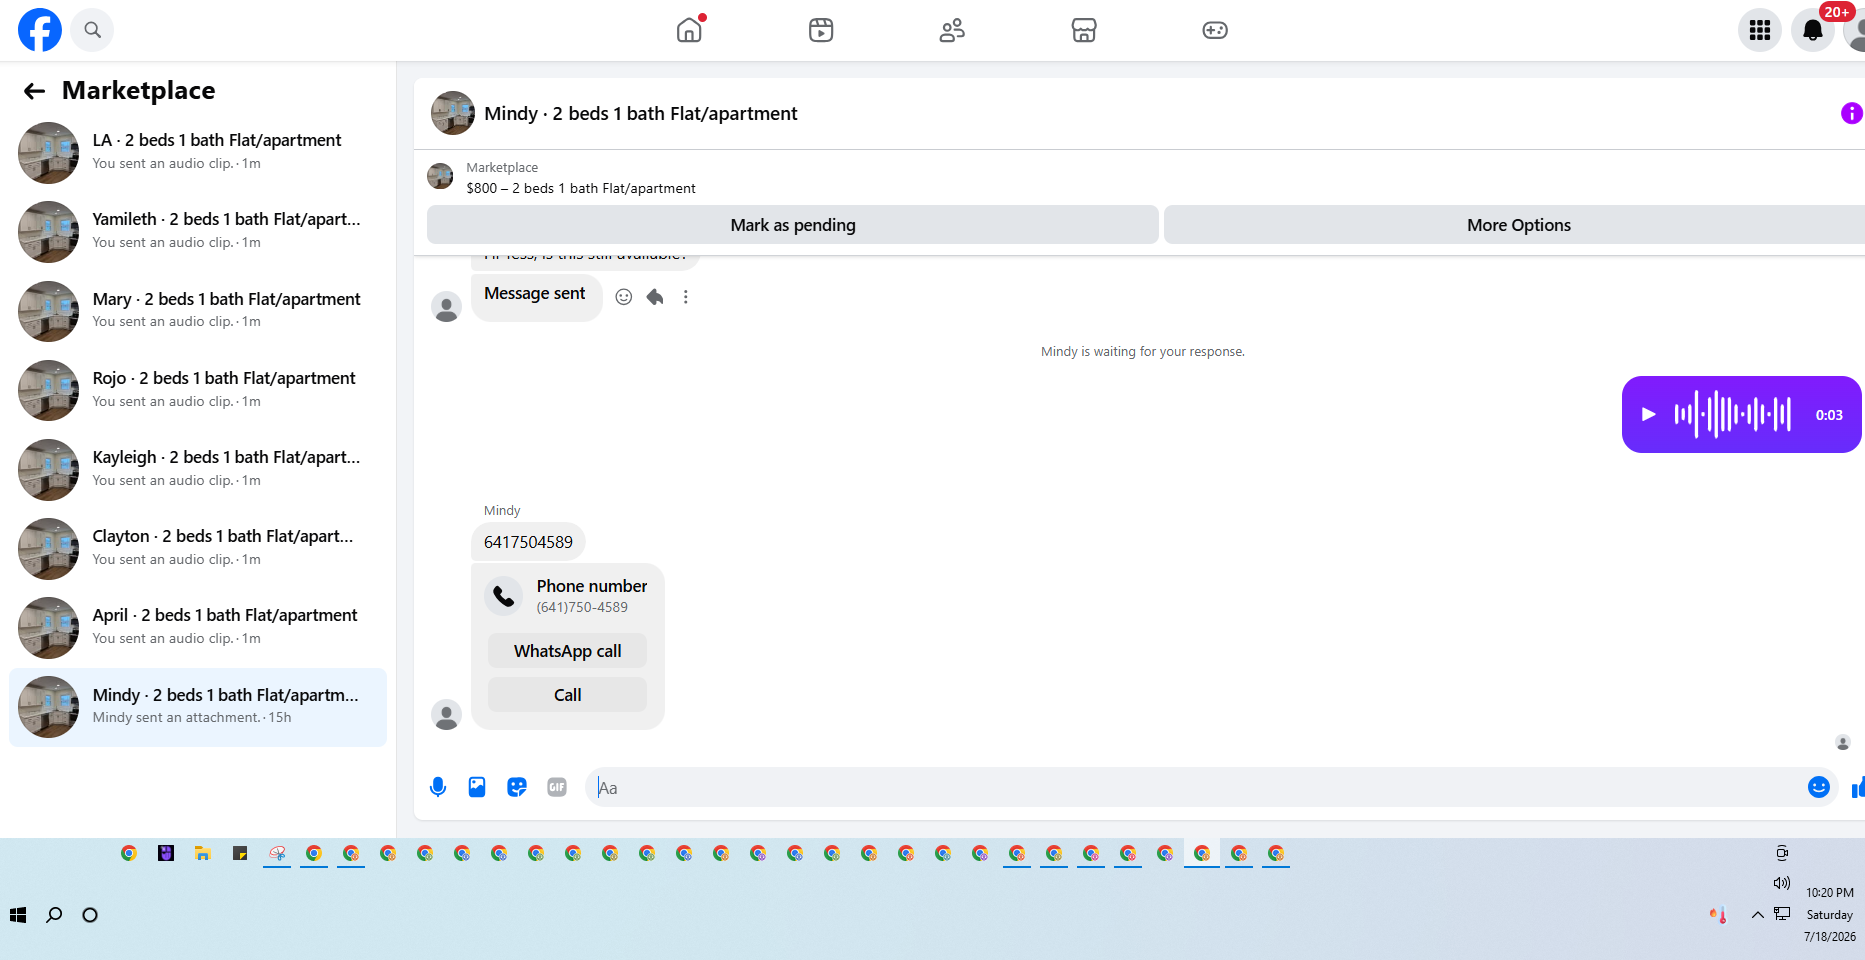Open the Rojo conversation
1865x960 pixels.
click(198, 390)
